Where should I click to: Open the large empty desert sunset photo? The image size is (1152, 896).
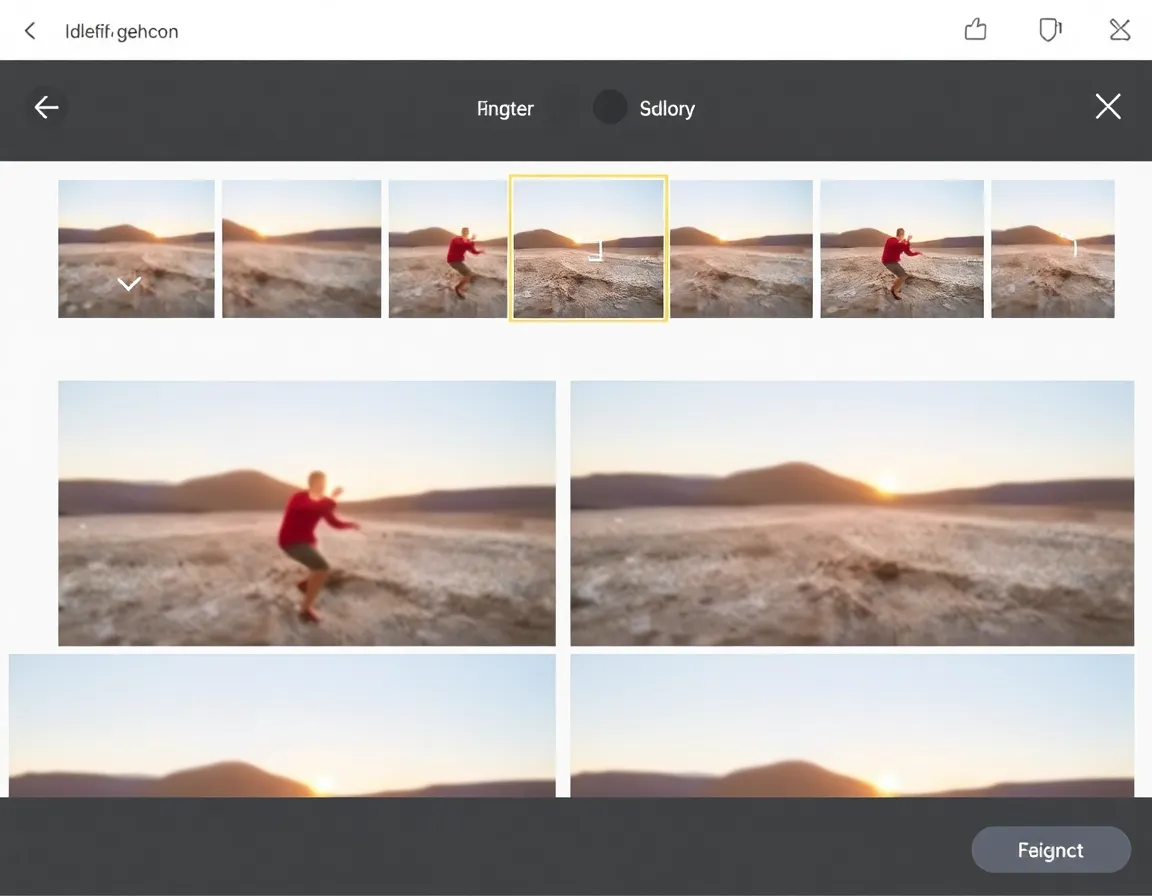(x=852, y=513)
